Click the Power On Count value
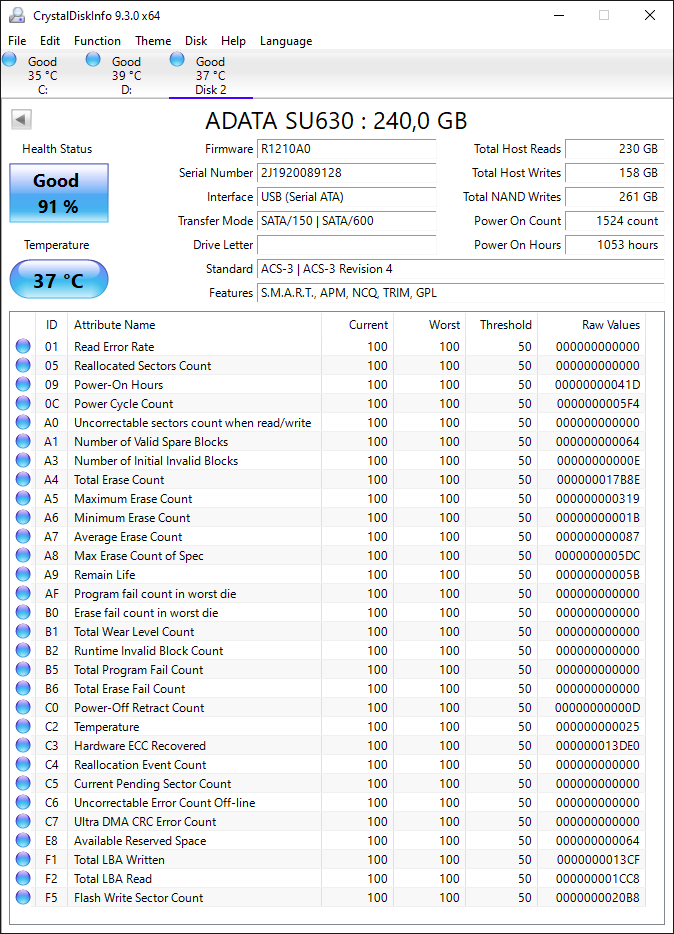The image size is (674, 934). click(x=614, y=220)
